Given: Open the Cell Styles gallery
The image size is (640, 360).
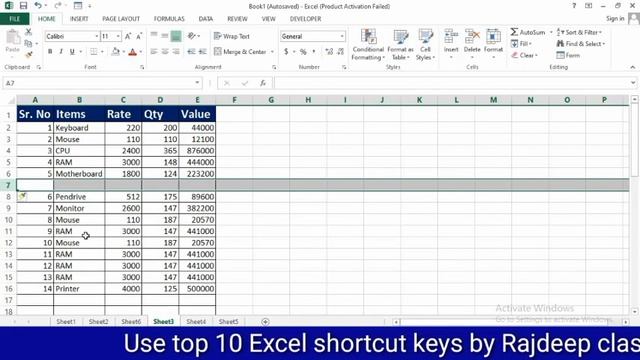Looking at the screenshot, I should click(x=425, y=45).
